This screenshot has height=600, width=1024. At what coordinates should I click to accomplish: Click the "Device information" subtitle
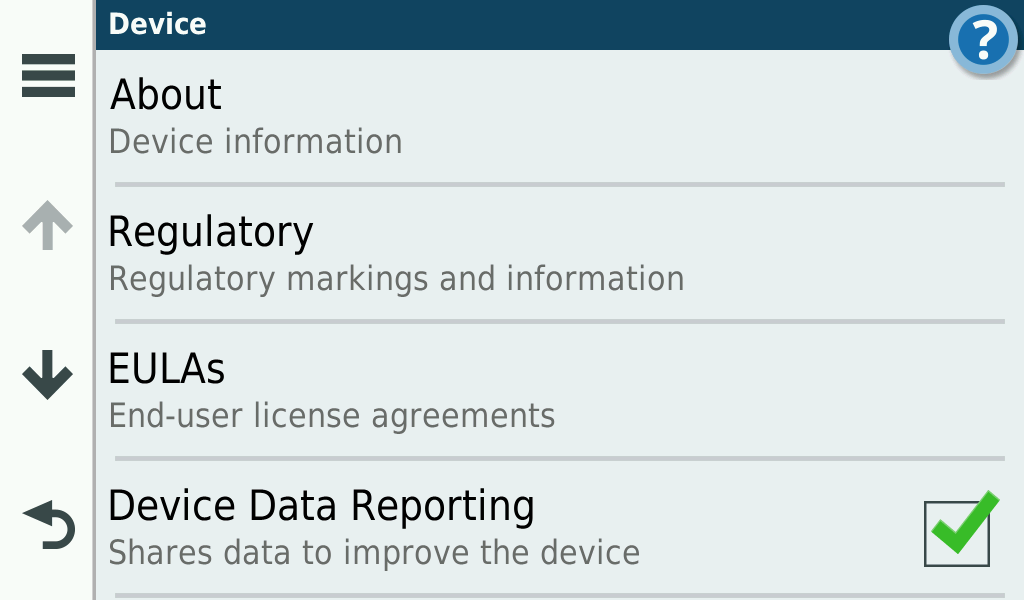[x=255, y=142]
